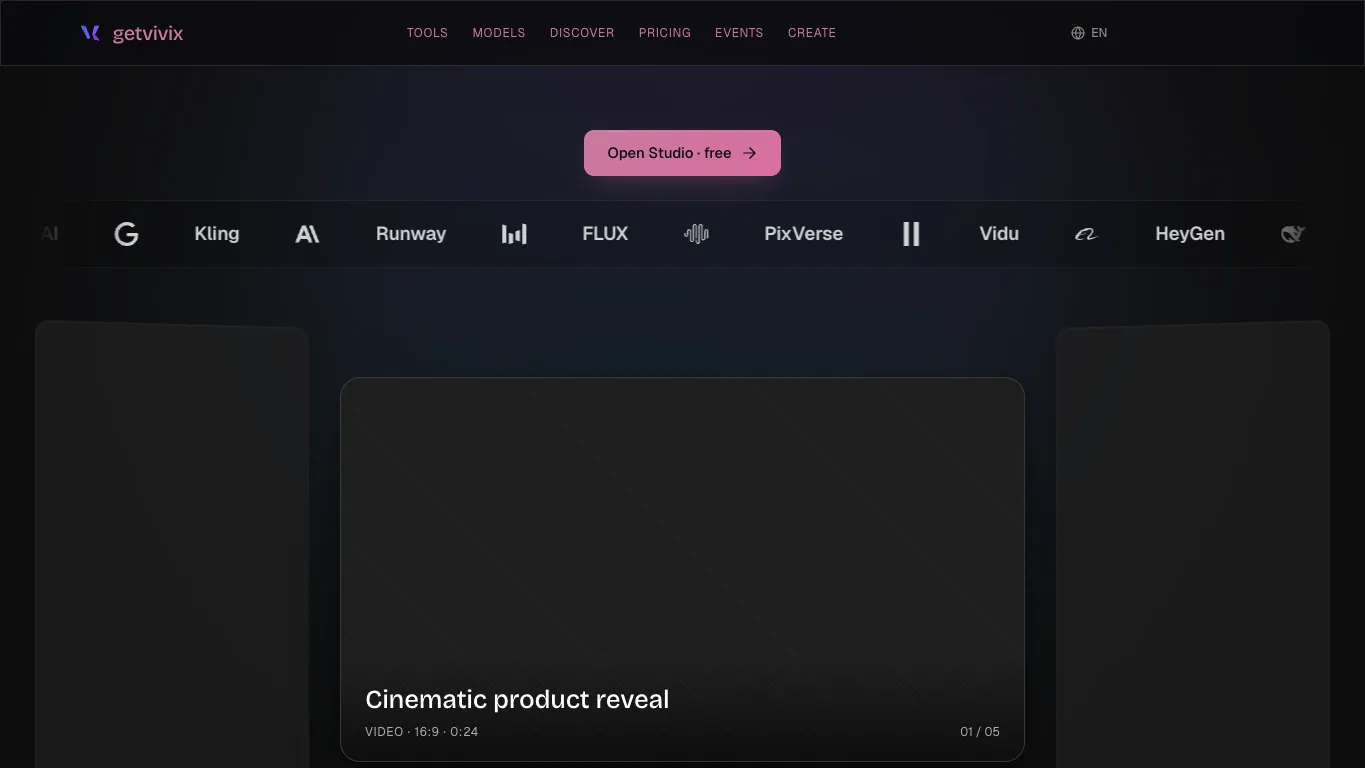Open the globe language selector
Viewport: 1365px width, 768px height.
click(1078, 33)
